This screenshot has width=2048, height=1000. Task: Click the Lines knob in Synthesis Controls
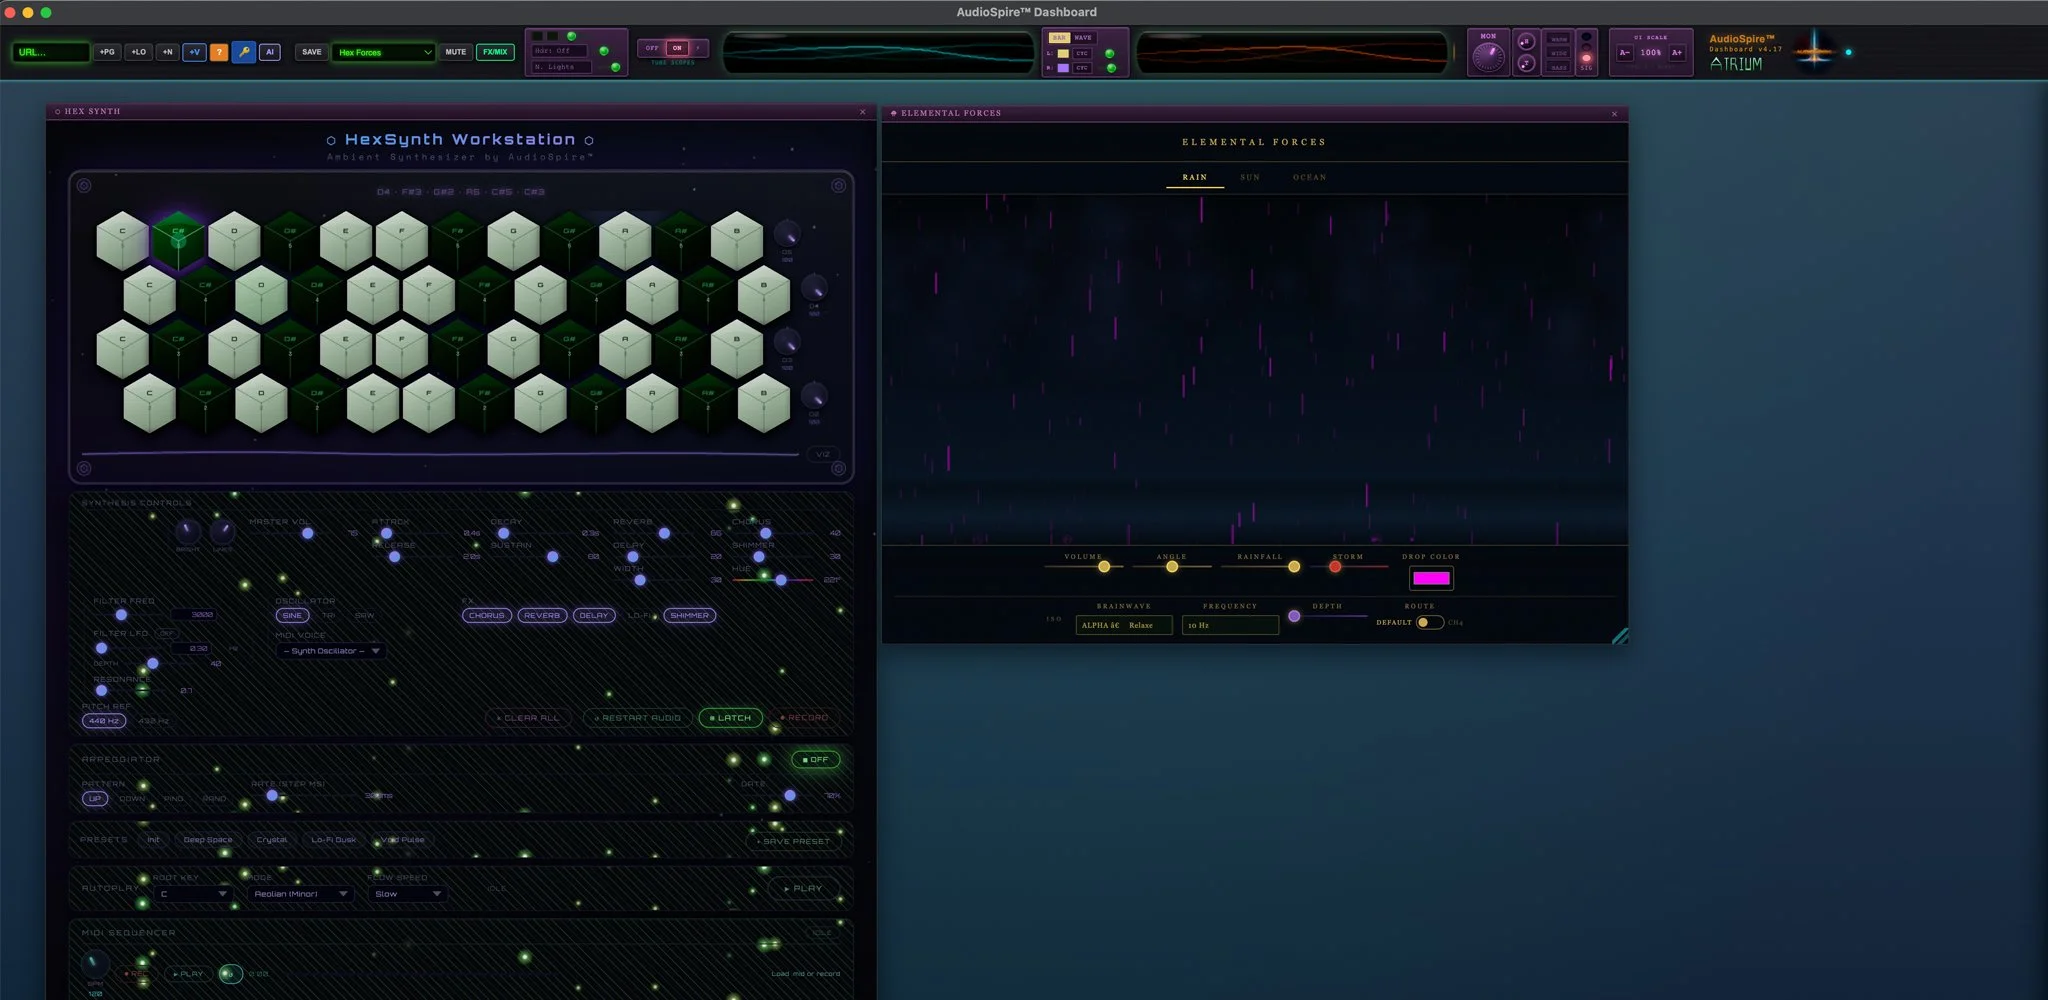222,531
